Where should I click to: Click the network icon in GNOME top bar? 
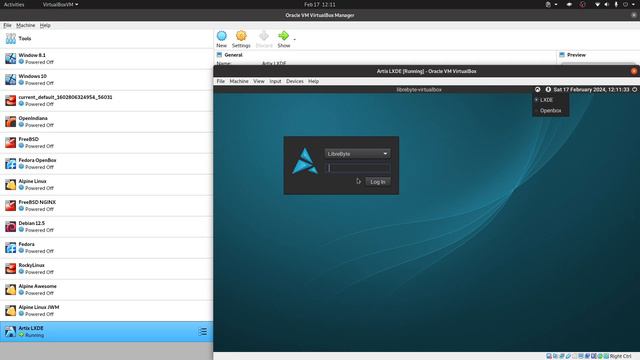click(597, 4)
